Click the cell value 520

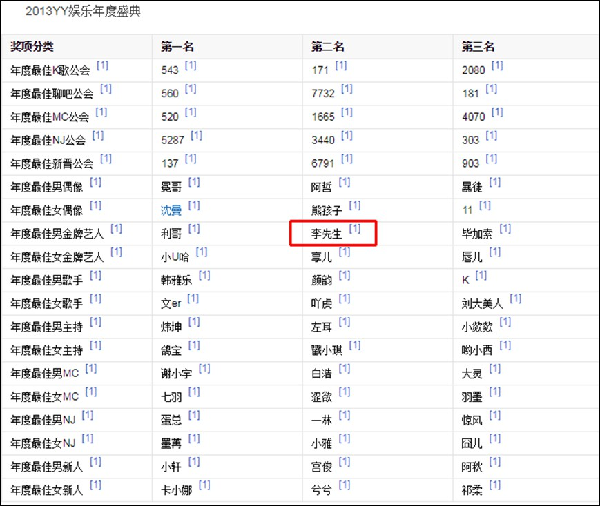[x=170, y=117]
